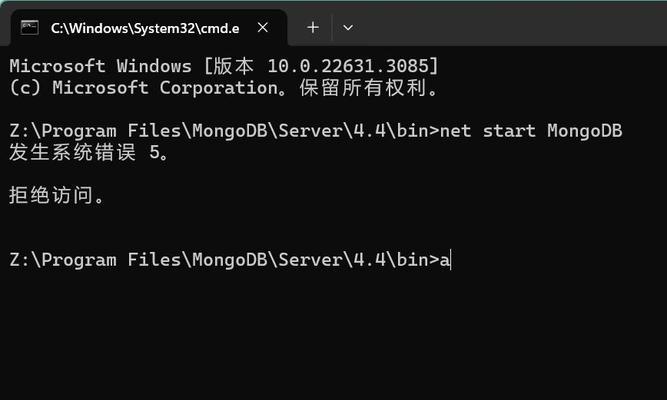Click the cmd terminal icon in the tab
Viewport: 667px width, 400px height.
[30, 28]
